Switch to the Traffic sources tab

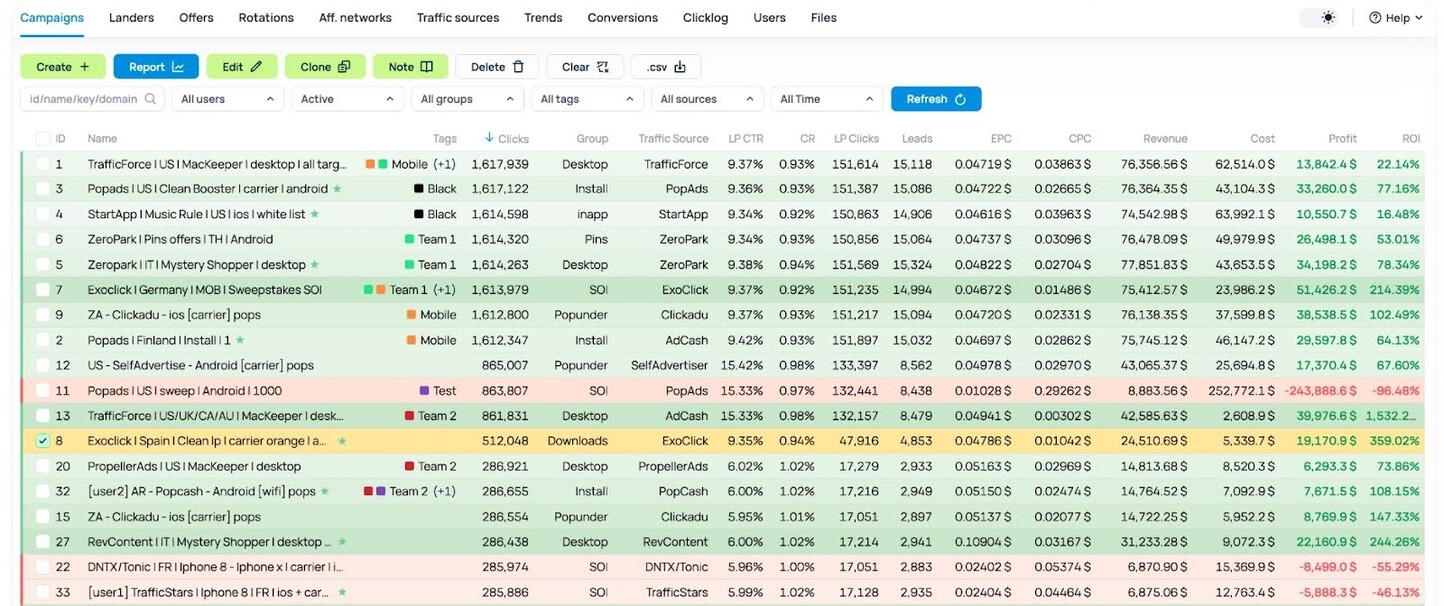pos(459,18)
